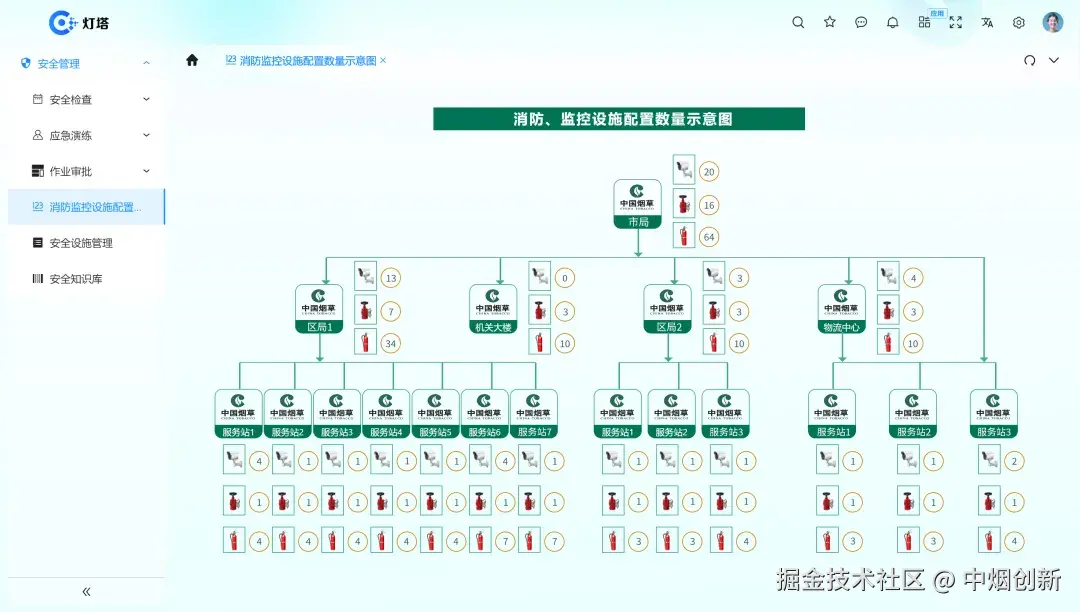Open the notifications bell icon
Screen dimensions: 1080x612
pos(892,22)
